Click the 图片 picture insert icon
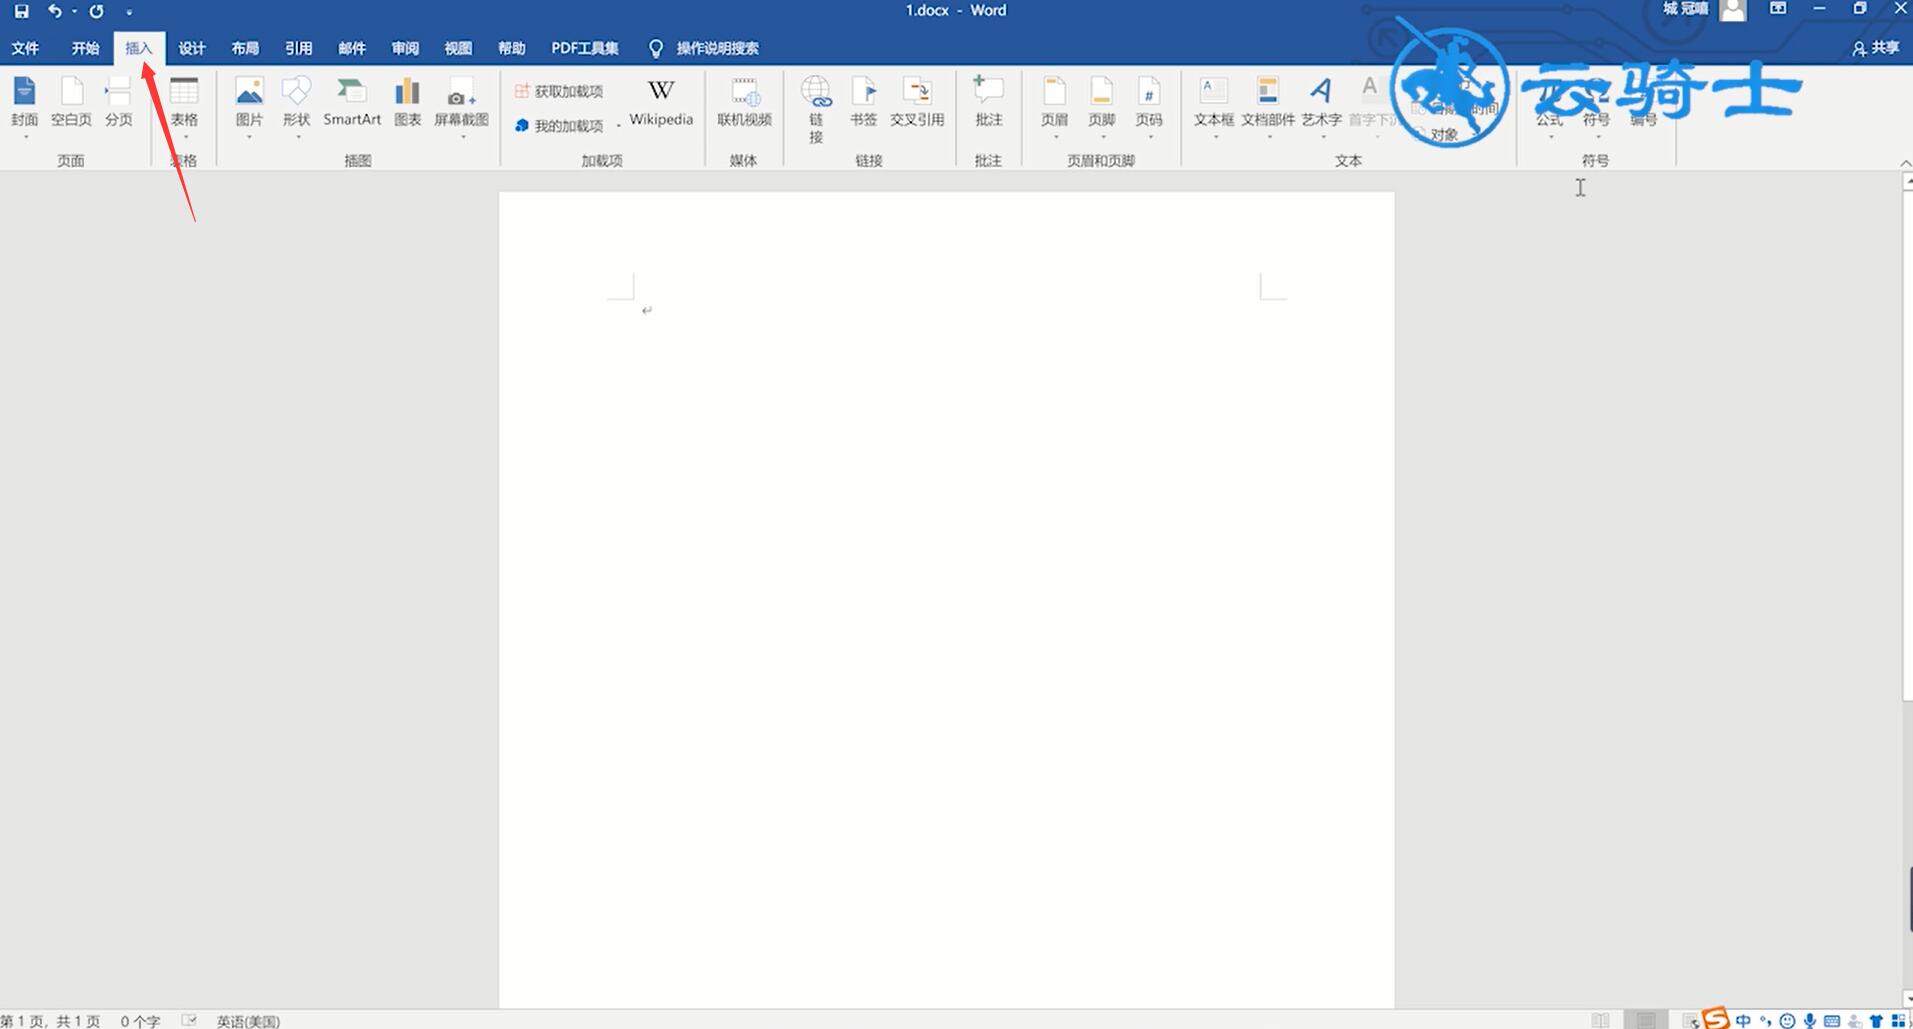 249,105
